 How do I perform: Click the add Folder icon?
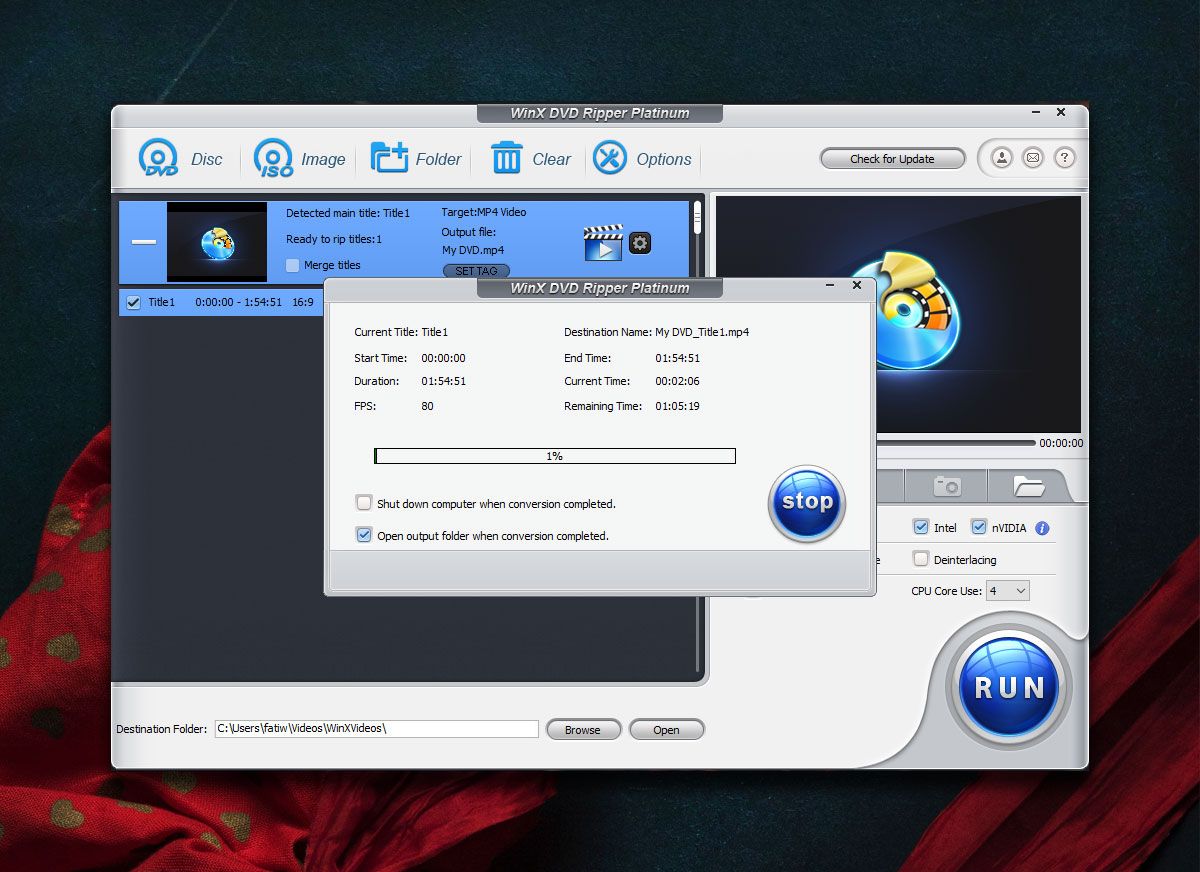tap(389, 158)
